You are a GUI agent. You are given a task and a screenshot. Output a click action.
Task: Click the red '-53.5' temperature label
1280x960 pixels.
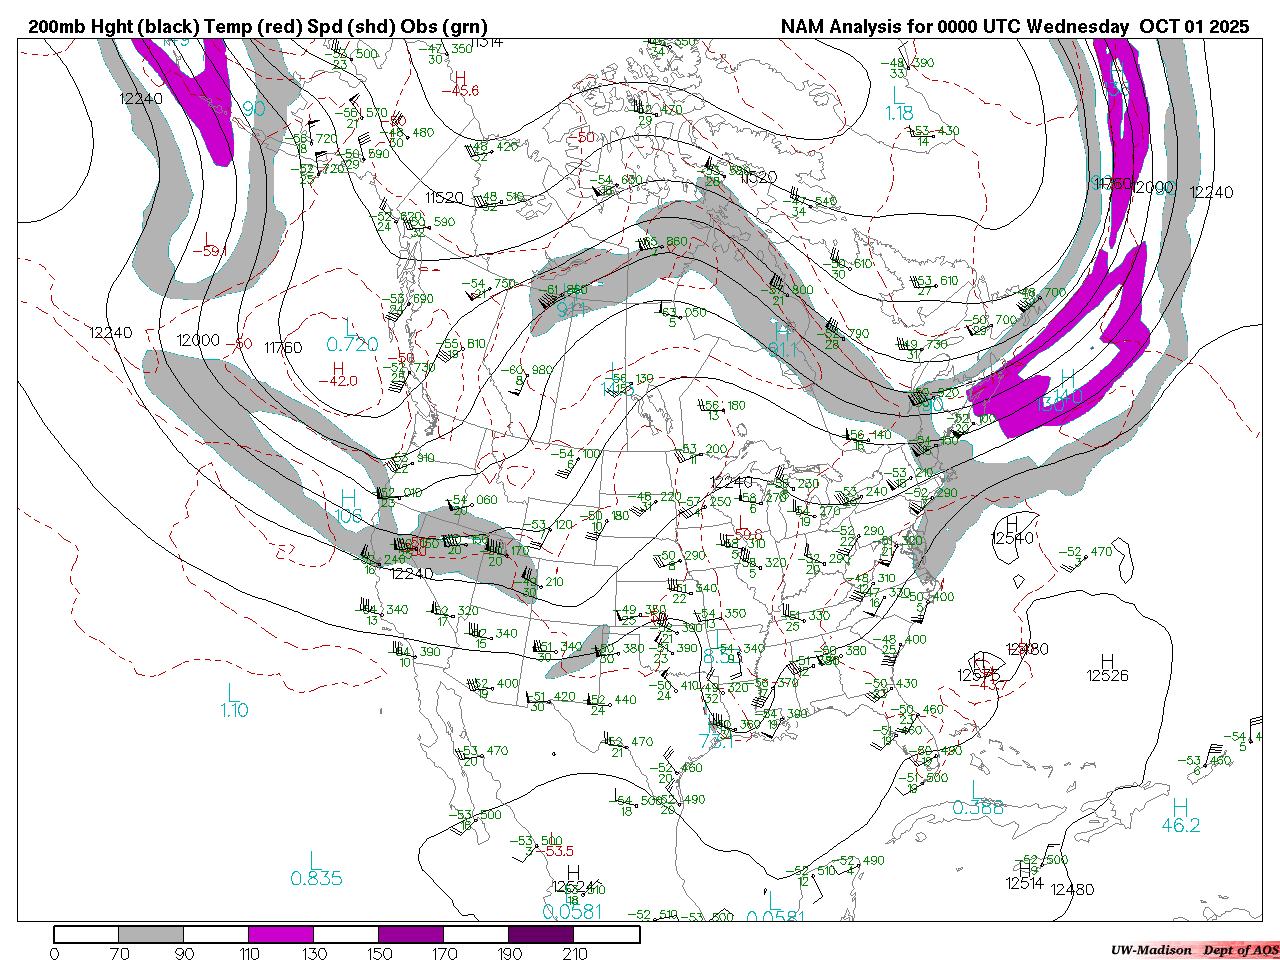[x=556, y=851]
